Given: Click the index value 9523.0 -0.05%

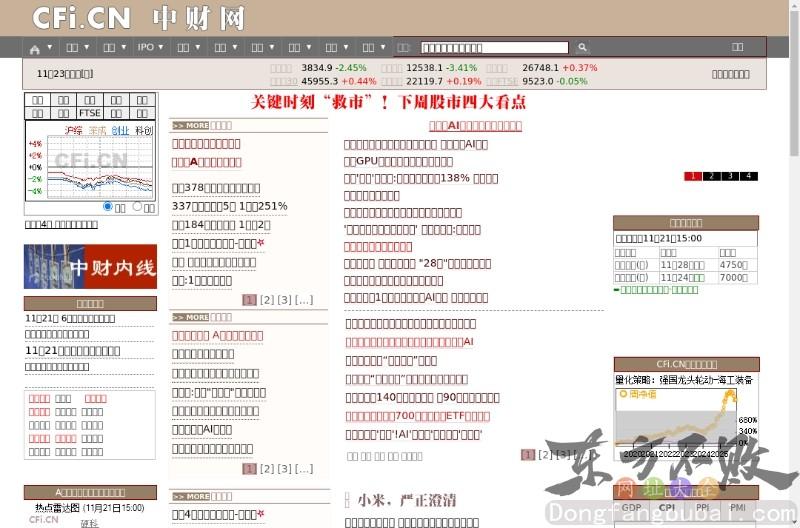Looking at the screenshot, I should point(555,81).
